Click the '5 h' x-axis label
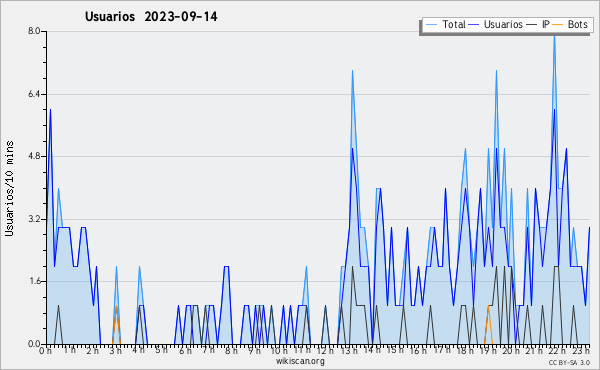600x370 pixels. [161, 350]
